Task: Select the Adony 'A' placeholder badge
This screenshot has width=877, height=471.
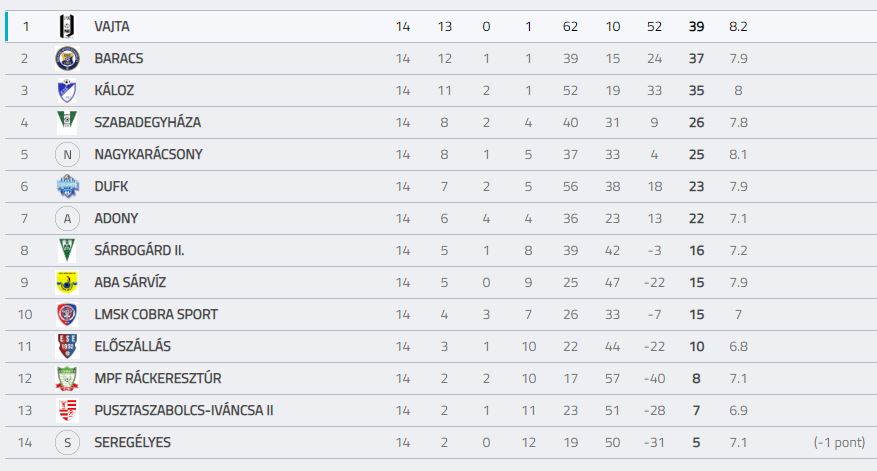Action: [67, 218]
